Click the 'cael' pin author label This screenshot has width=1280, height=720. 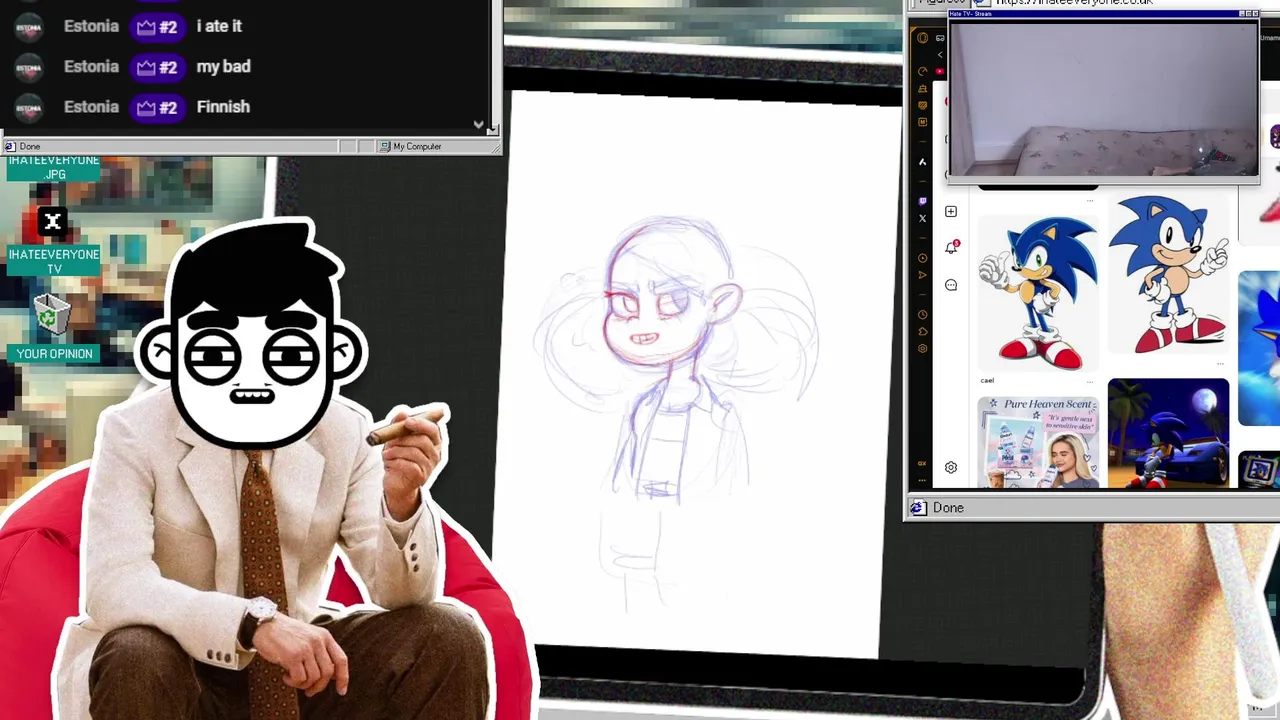(987, 380)
